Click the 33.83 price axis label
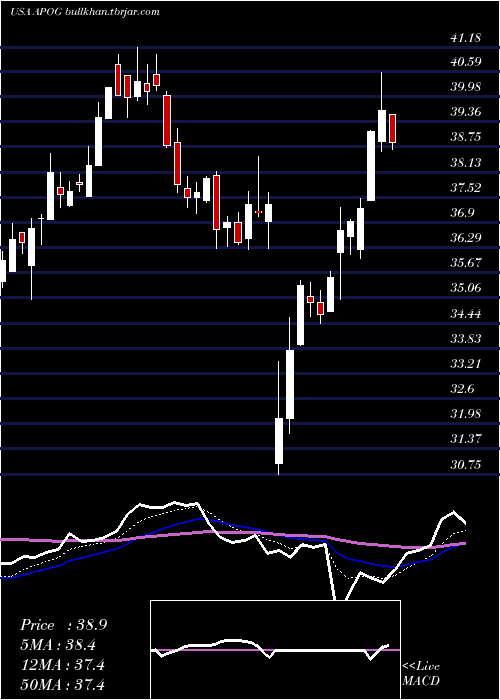The image size is (500, 700). coord(466,338)
